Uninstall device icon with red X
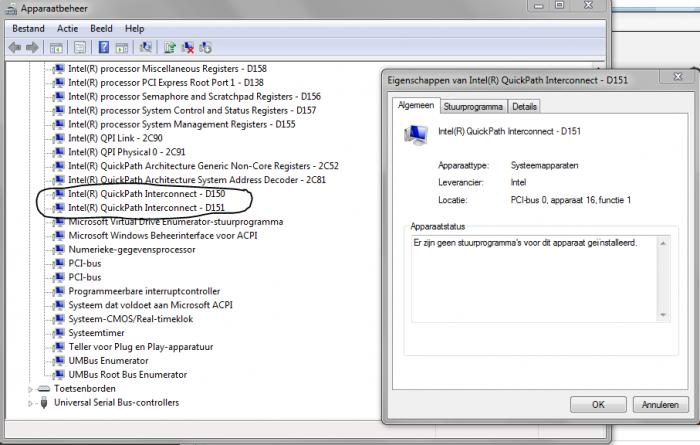This screenshot has width=700, height=445. [x=188, y=47]
